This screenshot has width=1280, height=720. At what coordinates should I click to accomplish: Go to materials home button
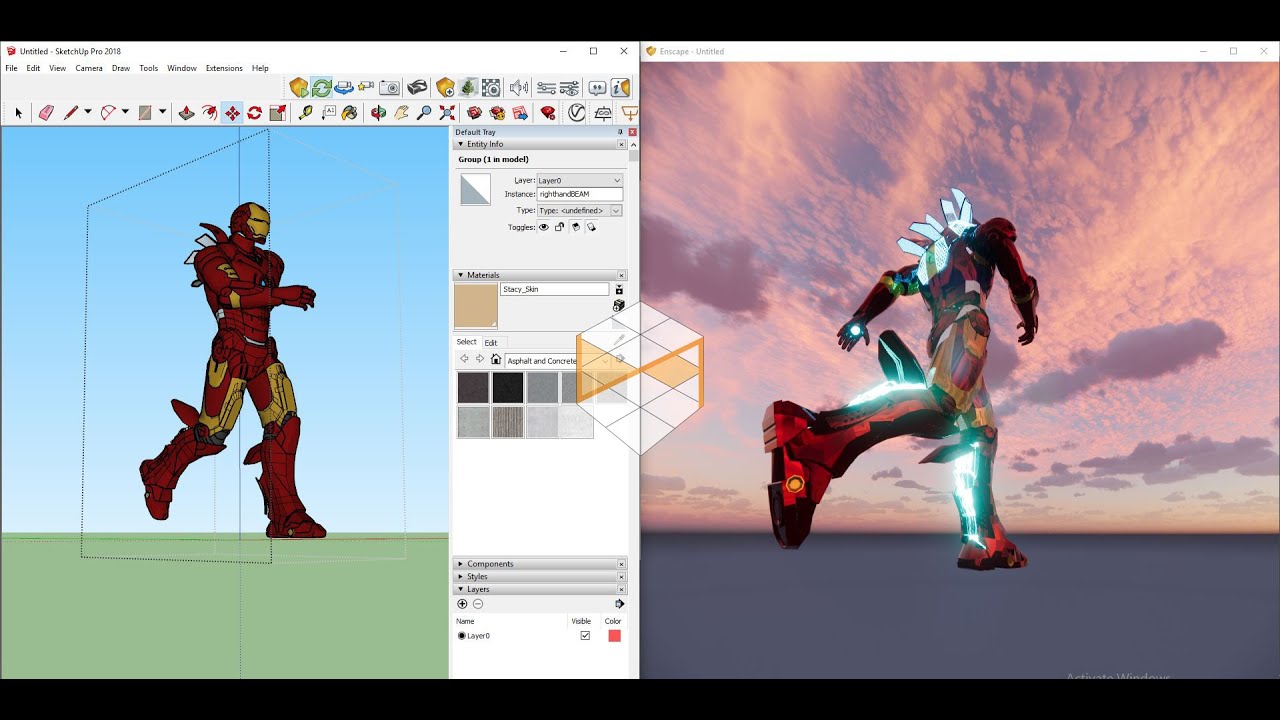pyautogui.click(x=495, y=359)
